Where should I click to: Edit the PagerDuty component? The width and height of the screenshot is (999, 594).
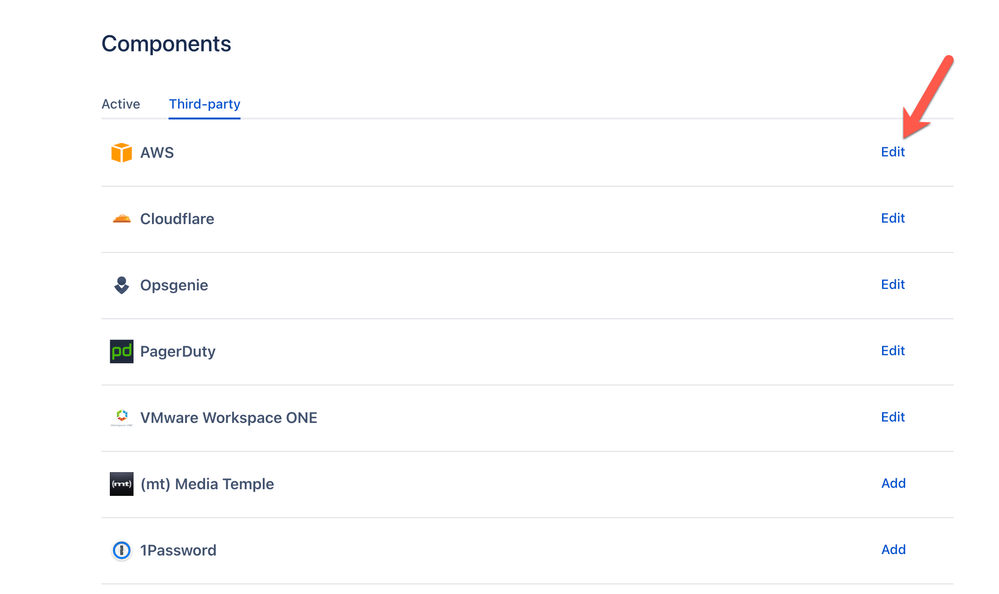click(x=892, y=351)
